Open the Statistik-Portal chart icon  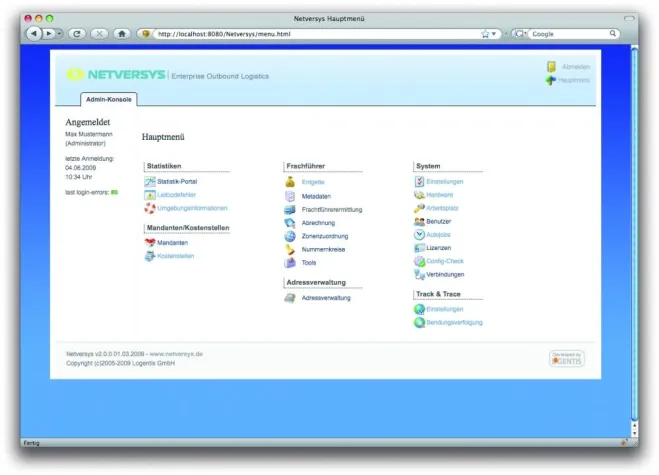150,181
